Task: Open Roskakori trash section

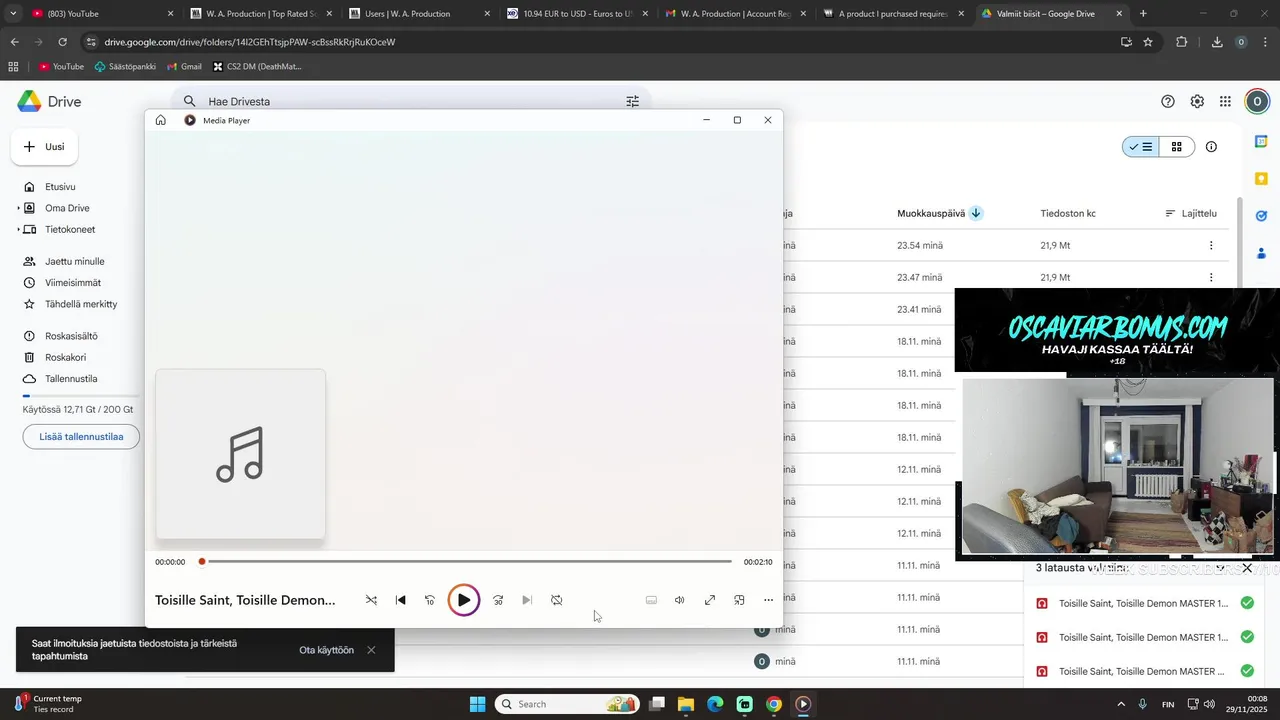Action: (x=65, y=357)
